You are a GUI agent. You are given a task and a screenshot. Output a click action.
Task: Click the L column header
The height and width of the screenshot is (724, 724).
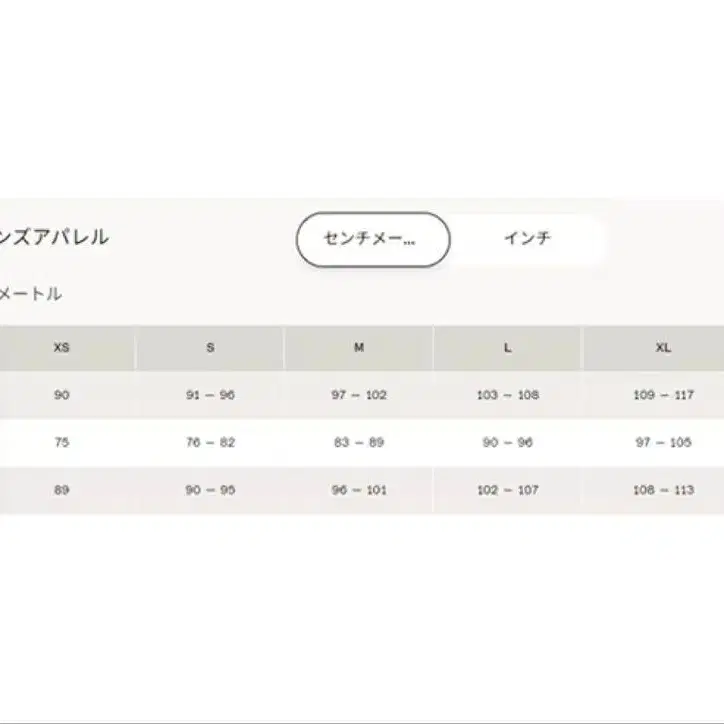(x=508, y=348)
